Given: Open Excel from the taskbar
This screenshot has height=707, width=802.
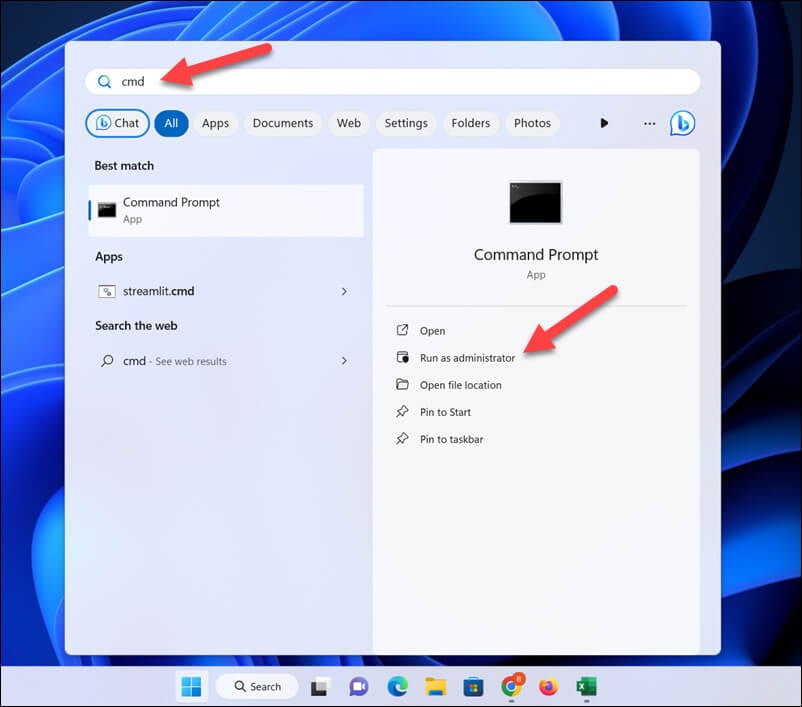Looking at the screenshot, I should click(586, 686).
